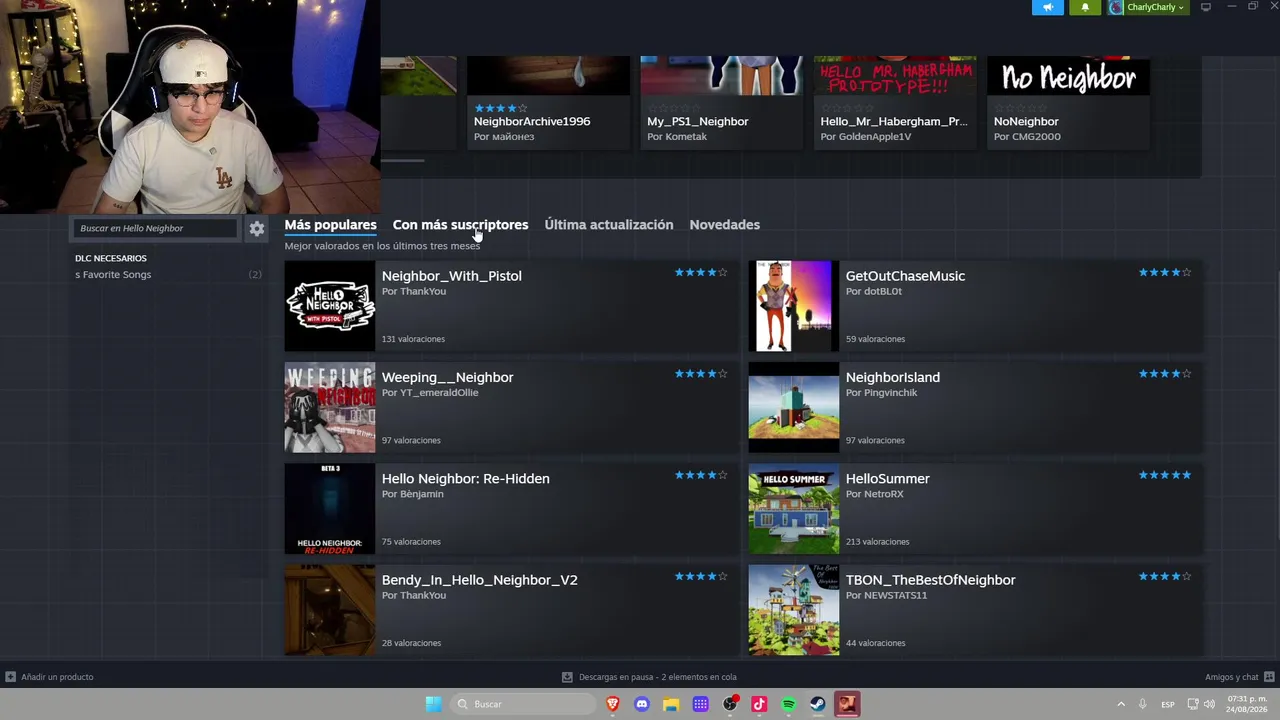
Task: Open the TBON_TheBestOfNeighbor thumbnail
Action: (x=794, y=610)
